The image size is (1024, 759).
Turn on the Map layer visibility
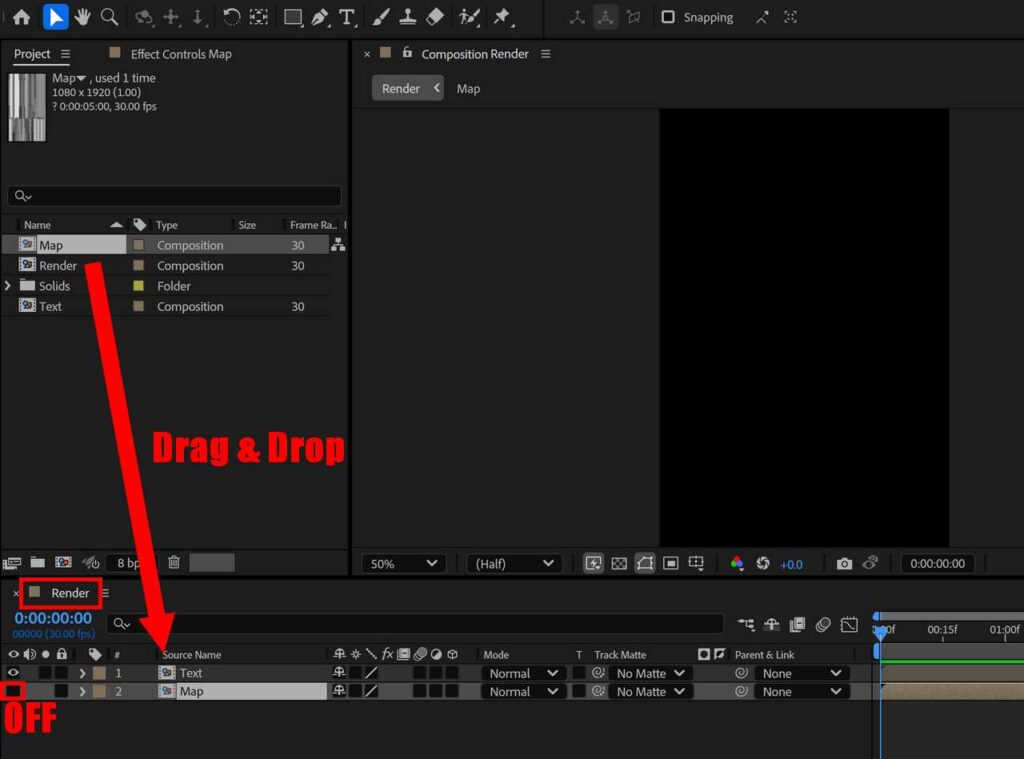click(13, 691)
